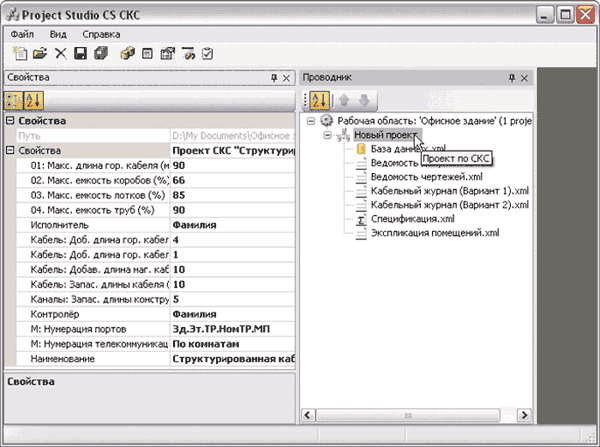The width and height of the screenshot is (600, 447).
Task: Click the sigma icon beside Спецификация.xml
Action: coord(361,220)
